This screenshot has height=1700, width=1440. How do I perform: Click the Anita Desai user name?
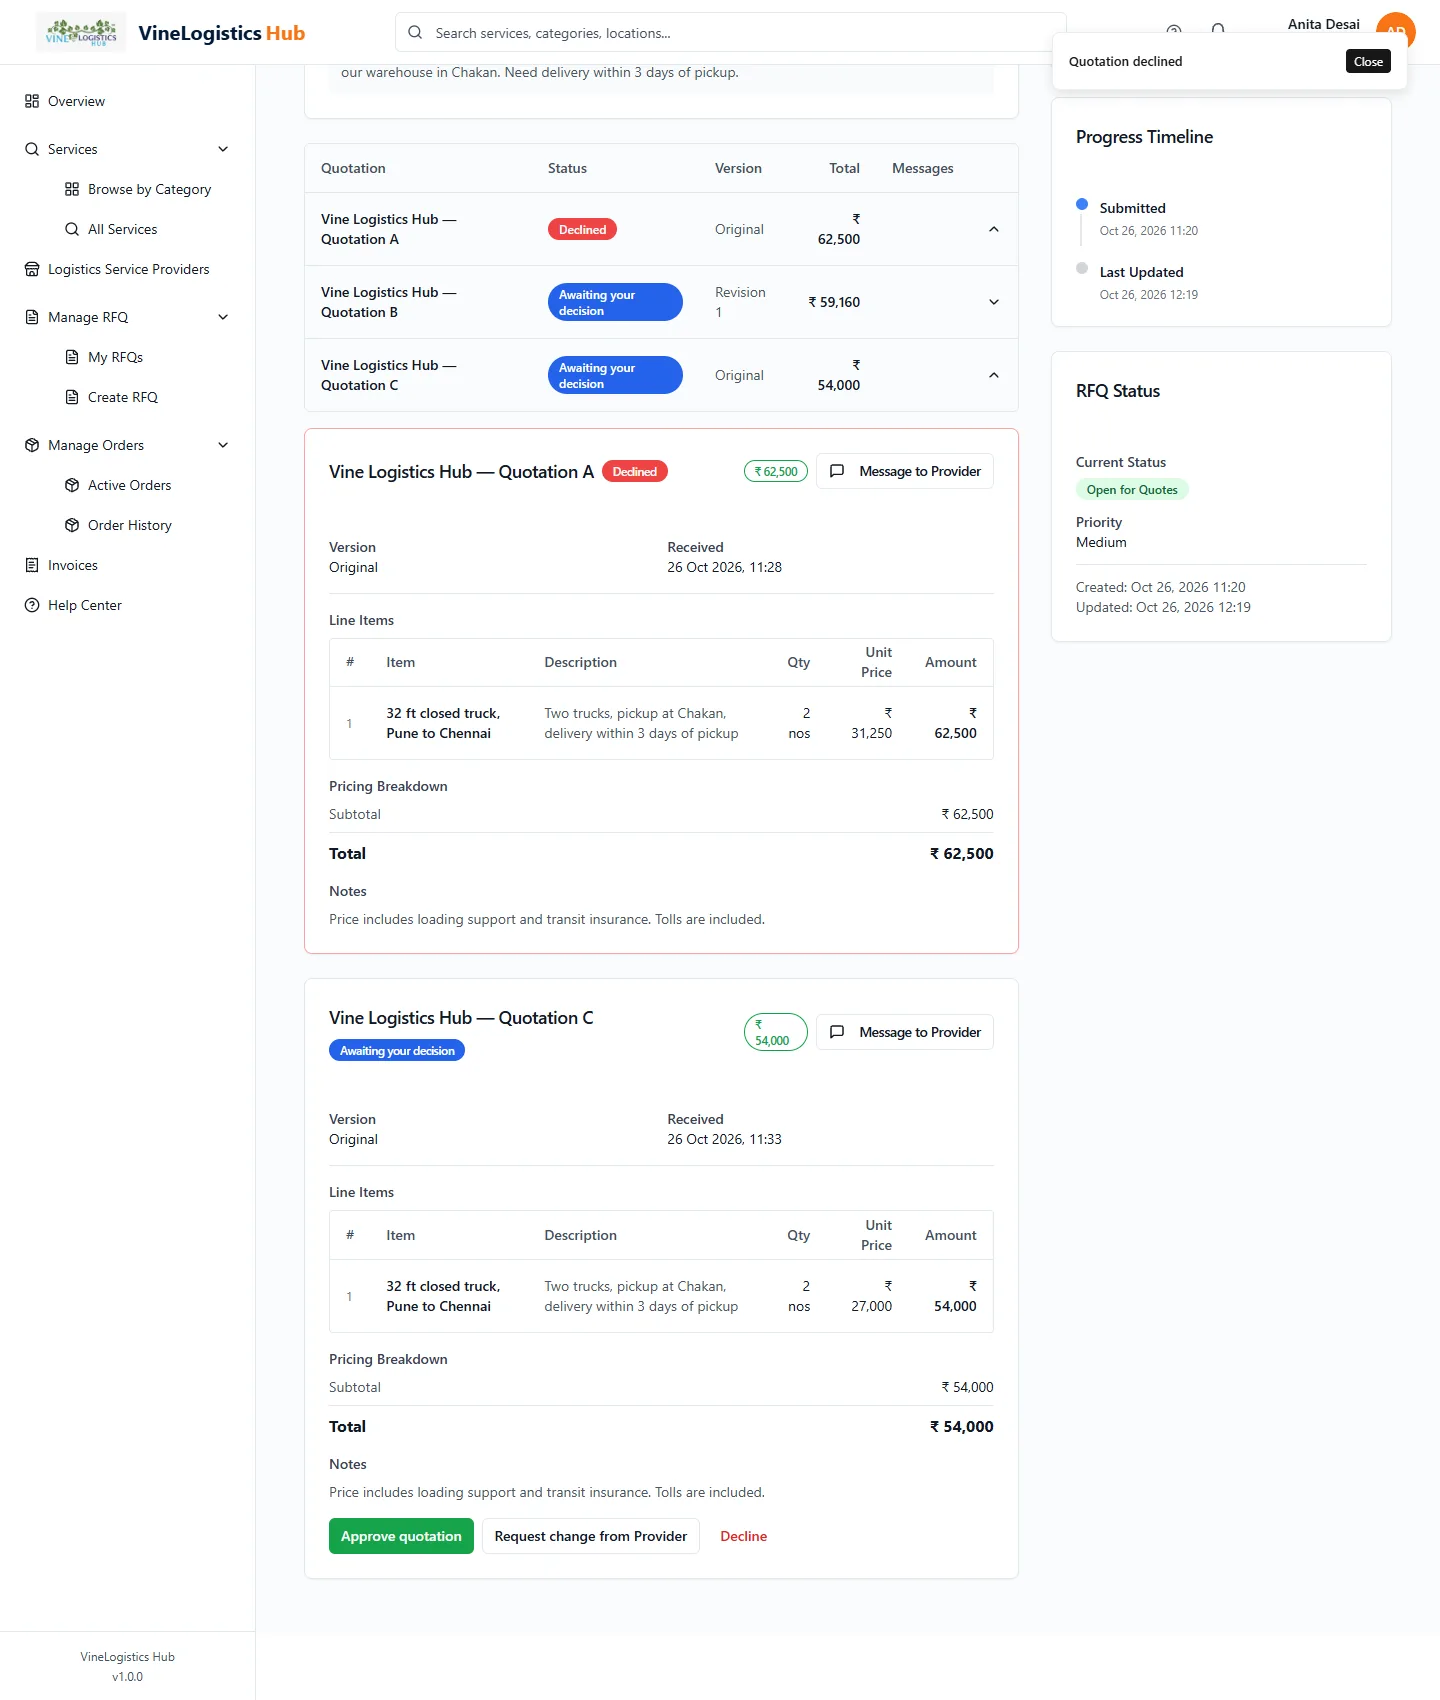(x=1323, y=24)
